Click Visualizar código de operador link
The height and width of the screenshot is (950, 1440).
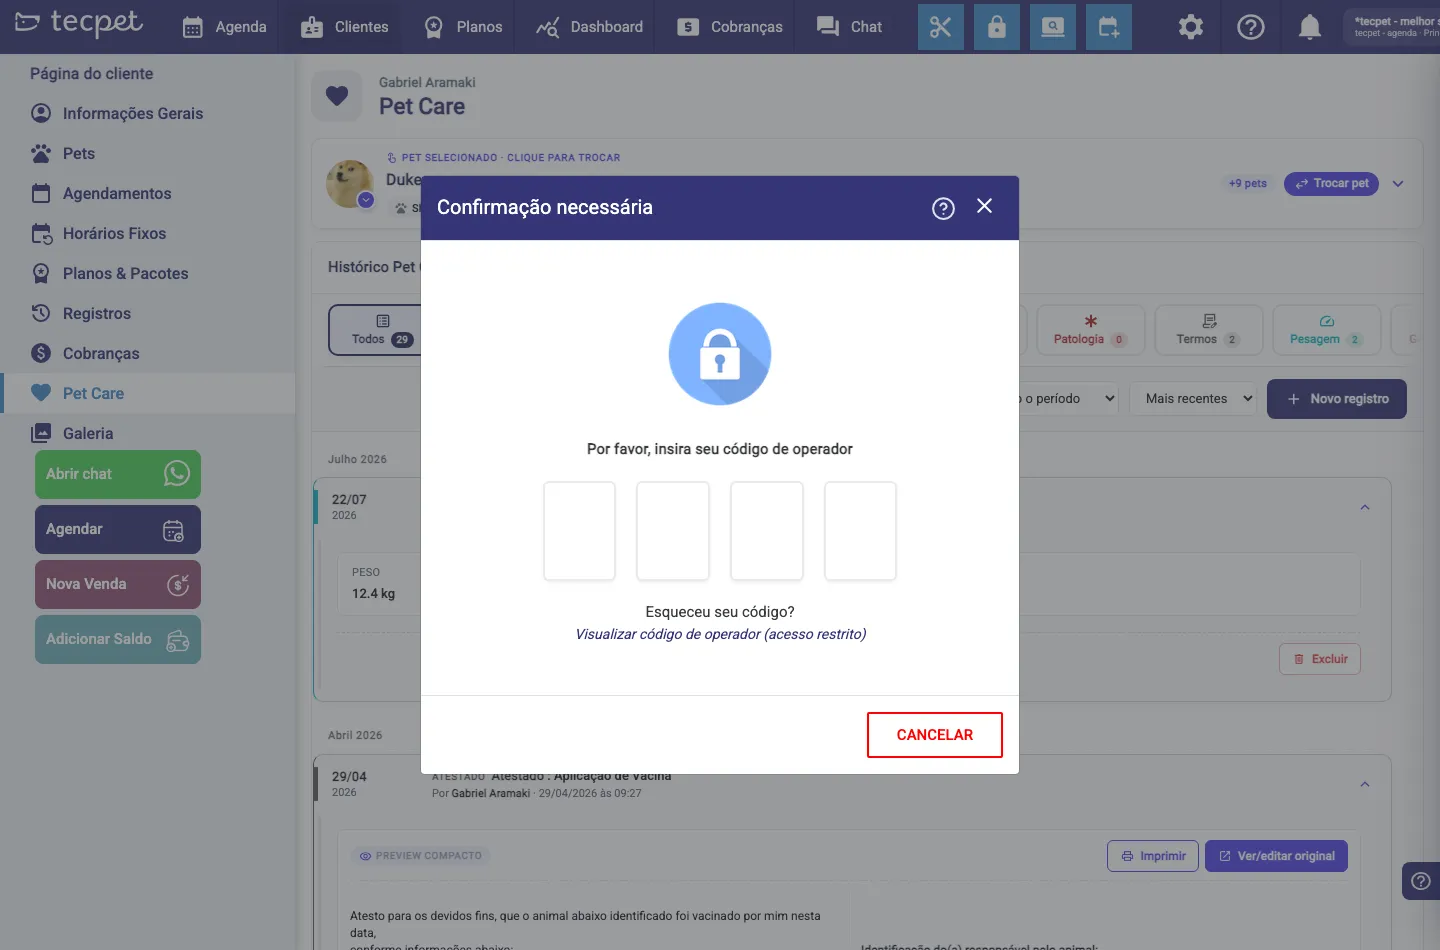pos(721,634)
